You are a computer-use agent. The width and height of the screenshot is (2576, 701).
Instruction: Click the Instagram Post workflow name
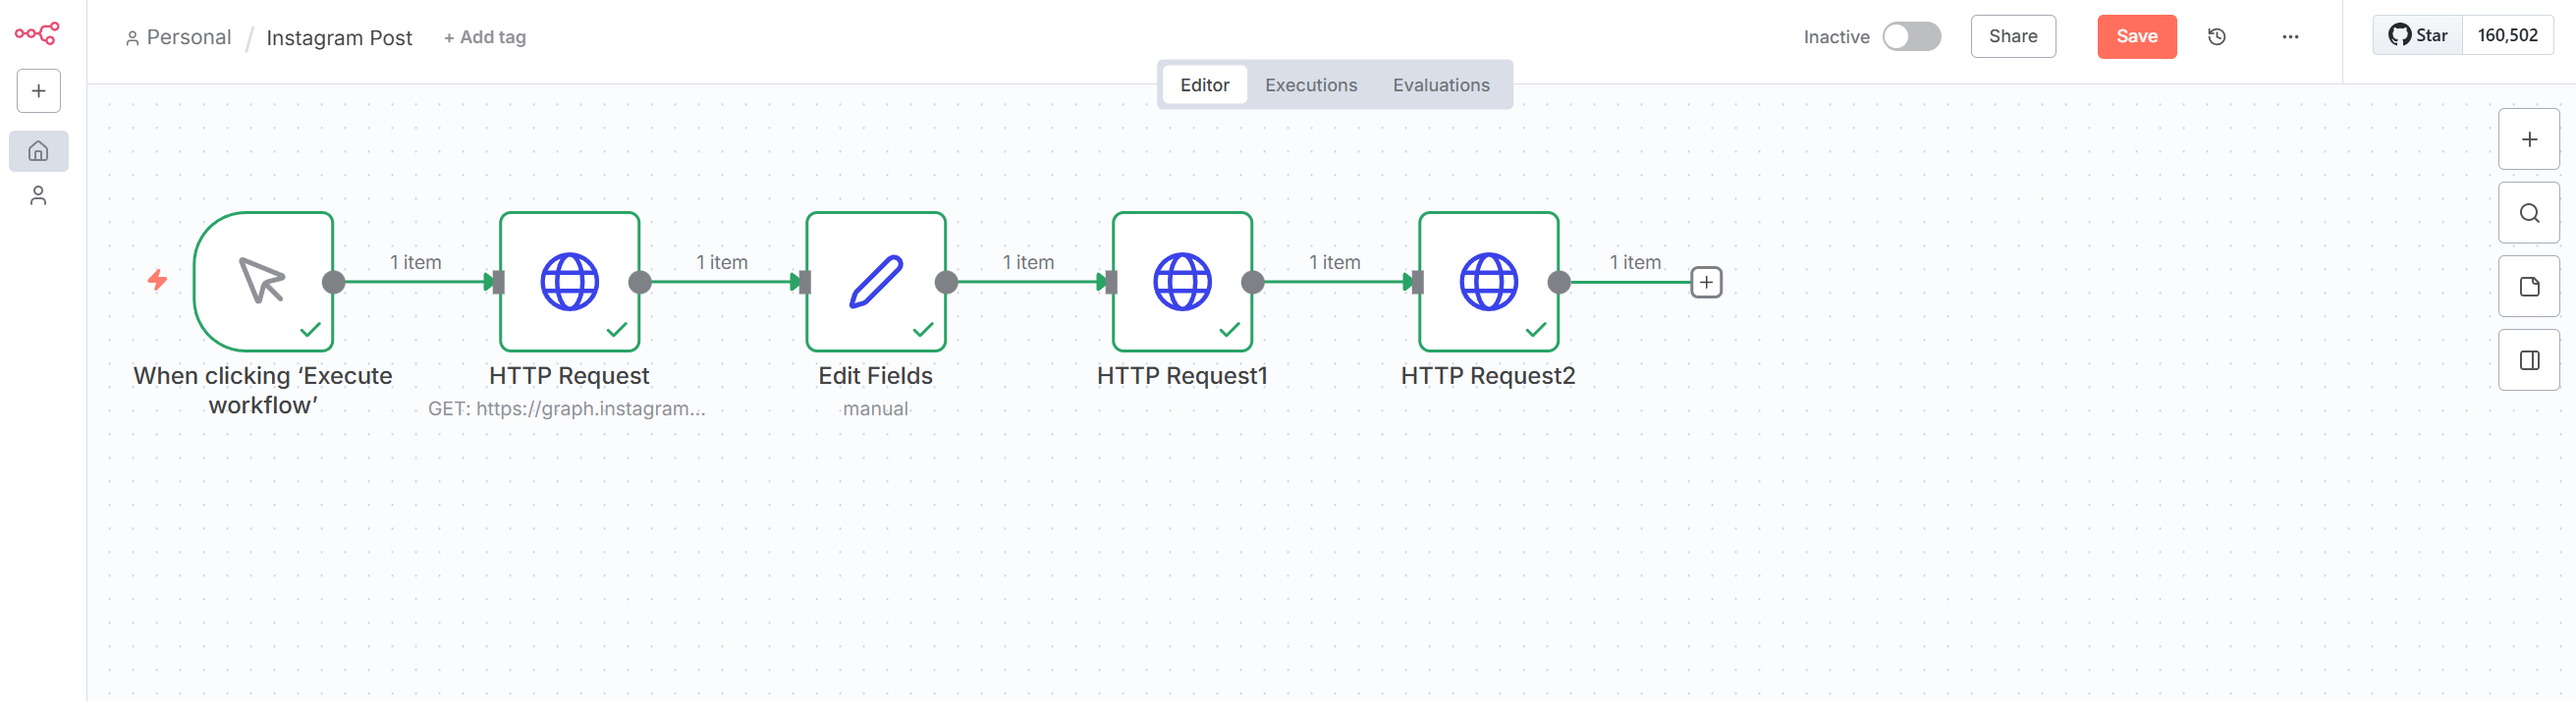(339, 38)
